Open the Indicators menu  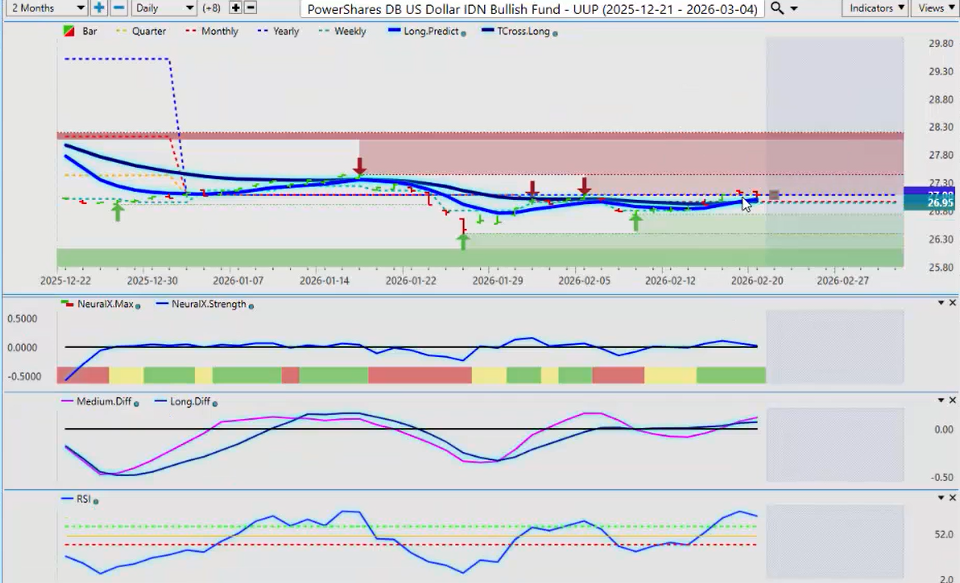[875, 8]
